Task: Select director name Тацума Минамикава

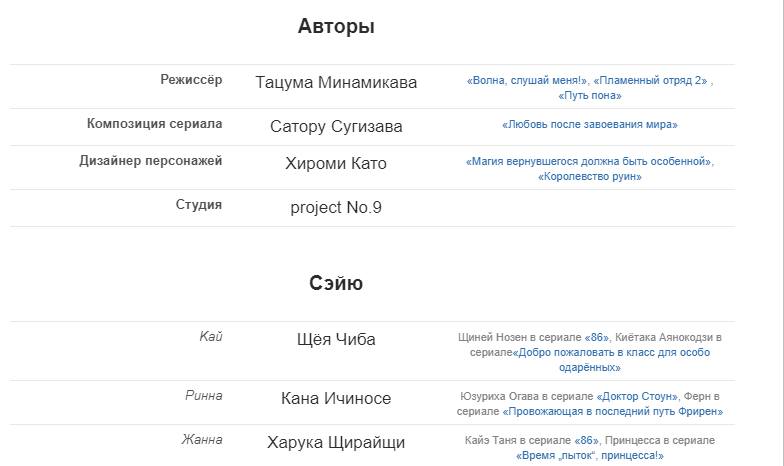Action: pos(336,82)
